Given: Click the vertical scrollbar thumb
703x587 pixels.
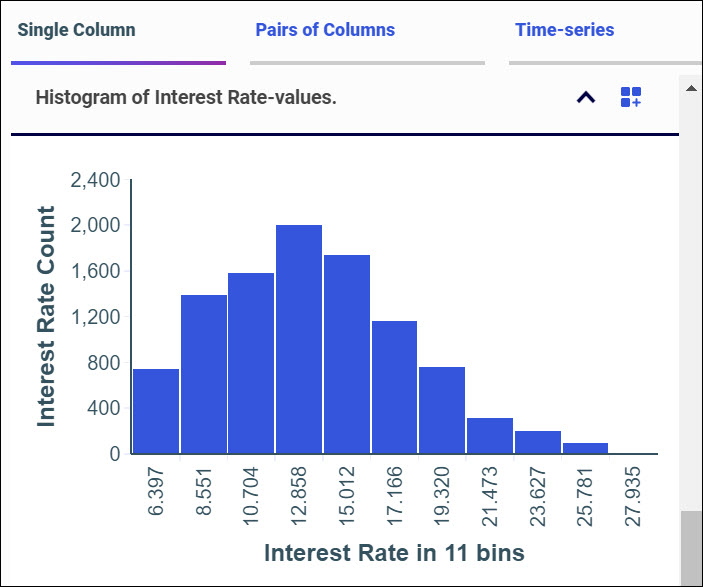Looking at the screenshot, I should 690,548.
